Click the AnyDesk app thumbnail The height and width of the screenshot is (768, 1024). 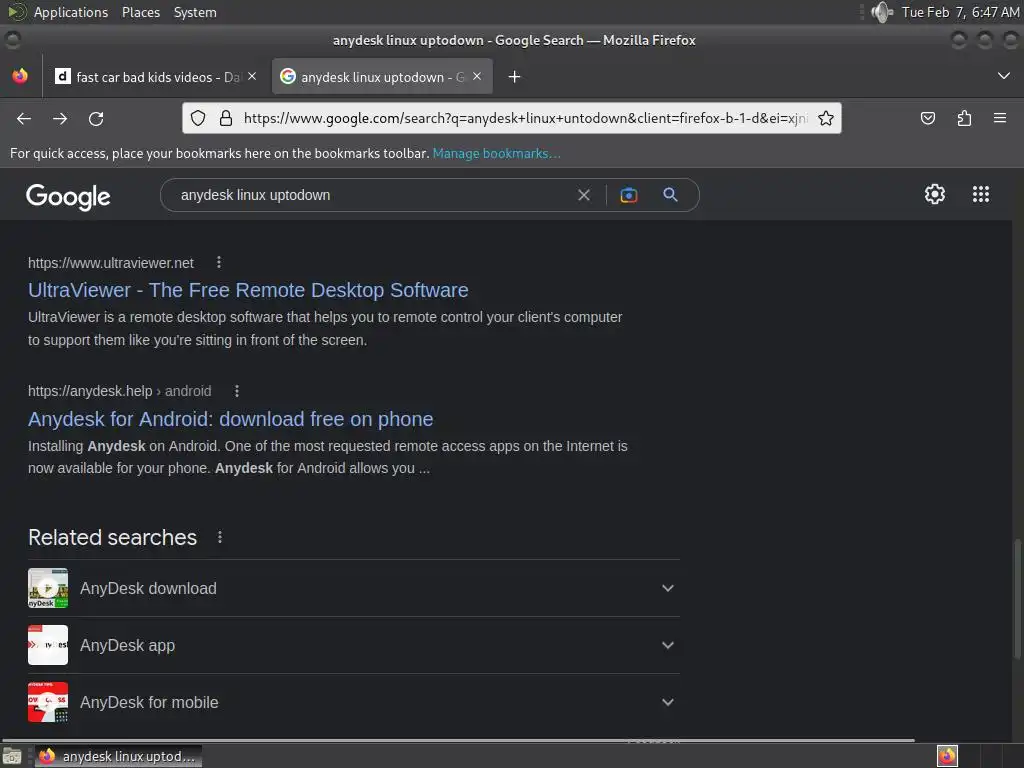point(48,645)
